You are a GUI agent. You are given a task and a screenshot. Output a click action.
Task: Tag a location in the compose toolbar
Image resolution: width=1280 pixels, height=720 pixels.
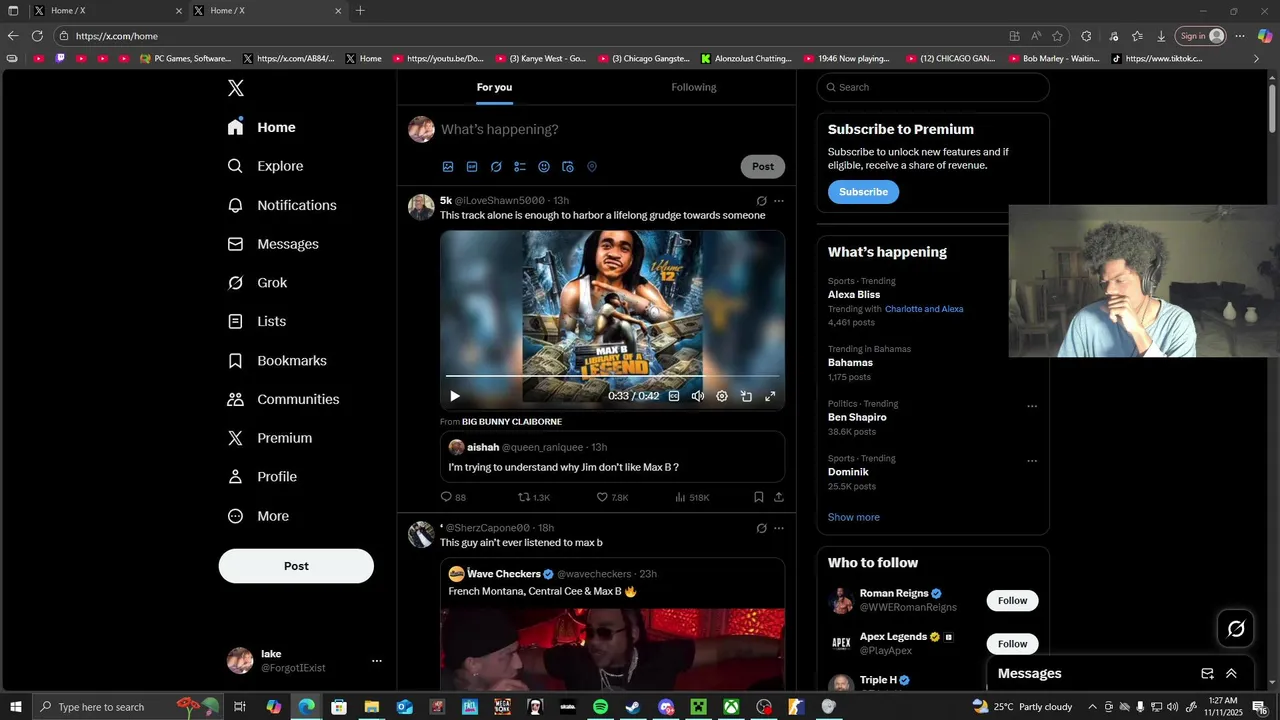click(592, 167)
